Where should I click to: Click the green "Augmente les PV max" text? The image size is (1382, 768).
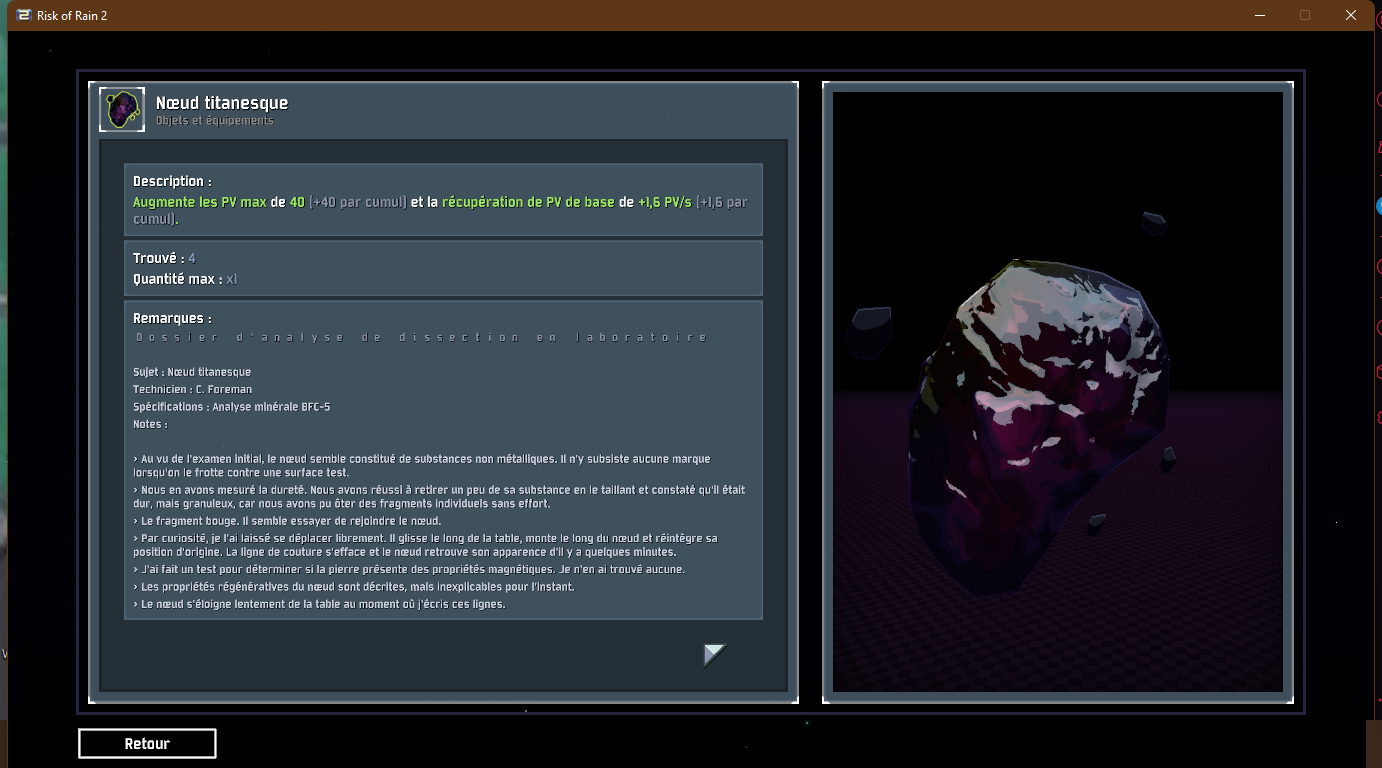coord(199,202)
